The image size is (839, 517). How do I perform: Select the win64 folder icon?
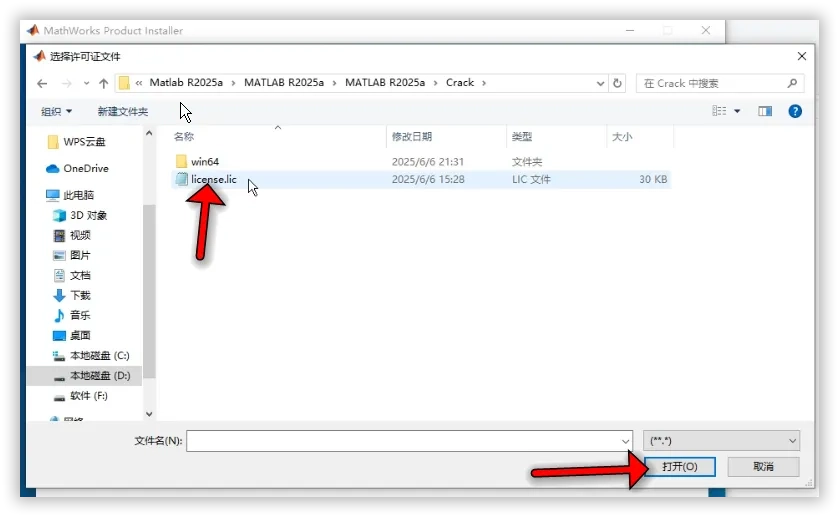point(181,161)
